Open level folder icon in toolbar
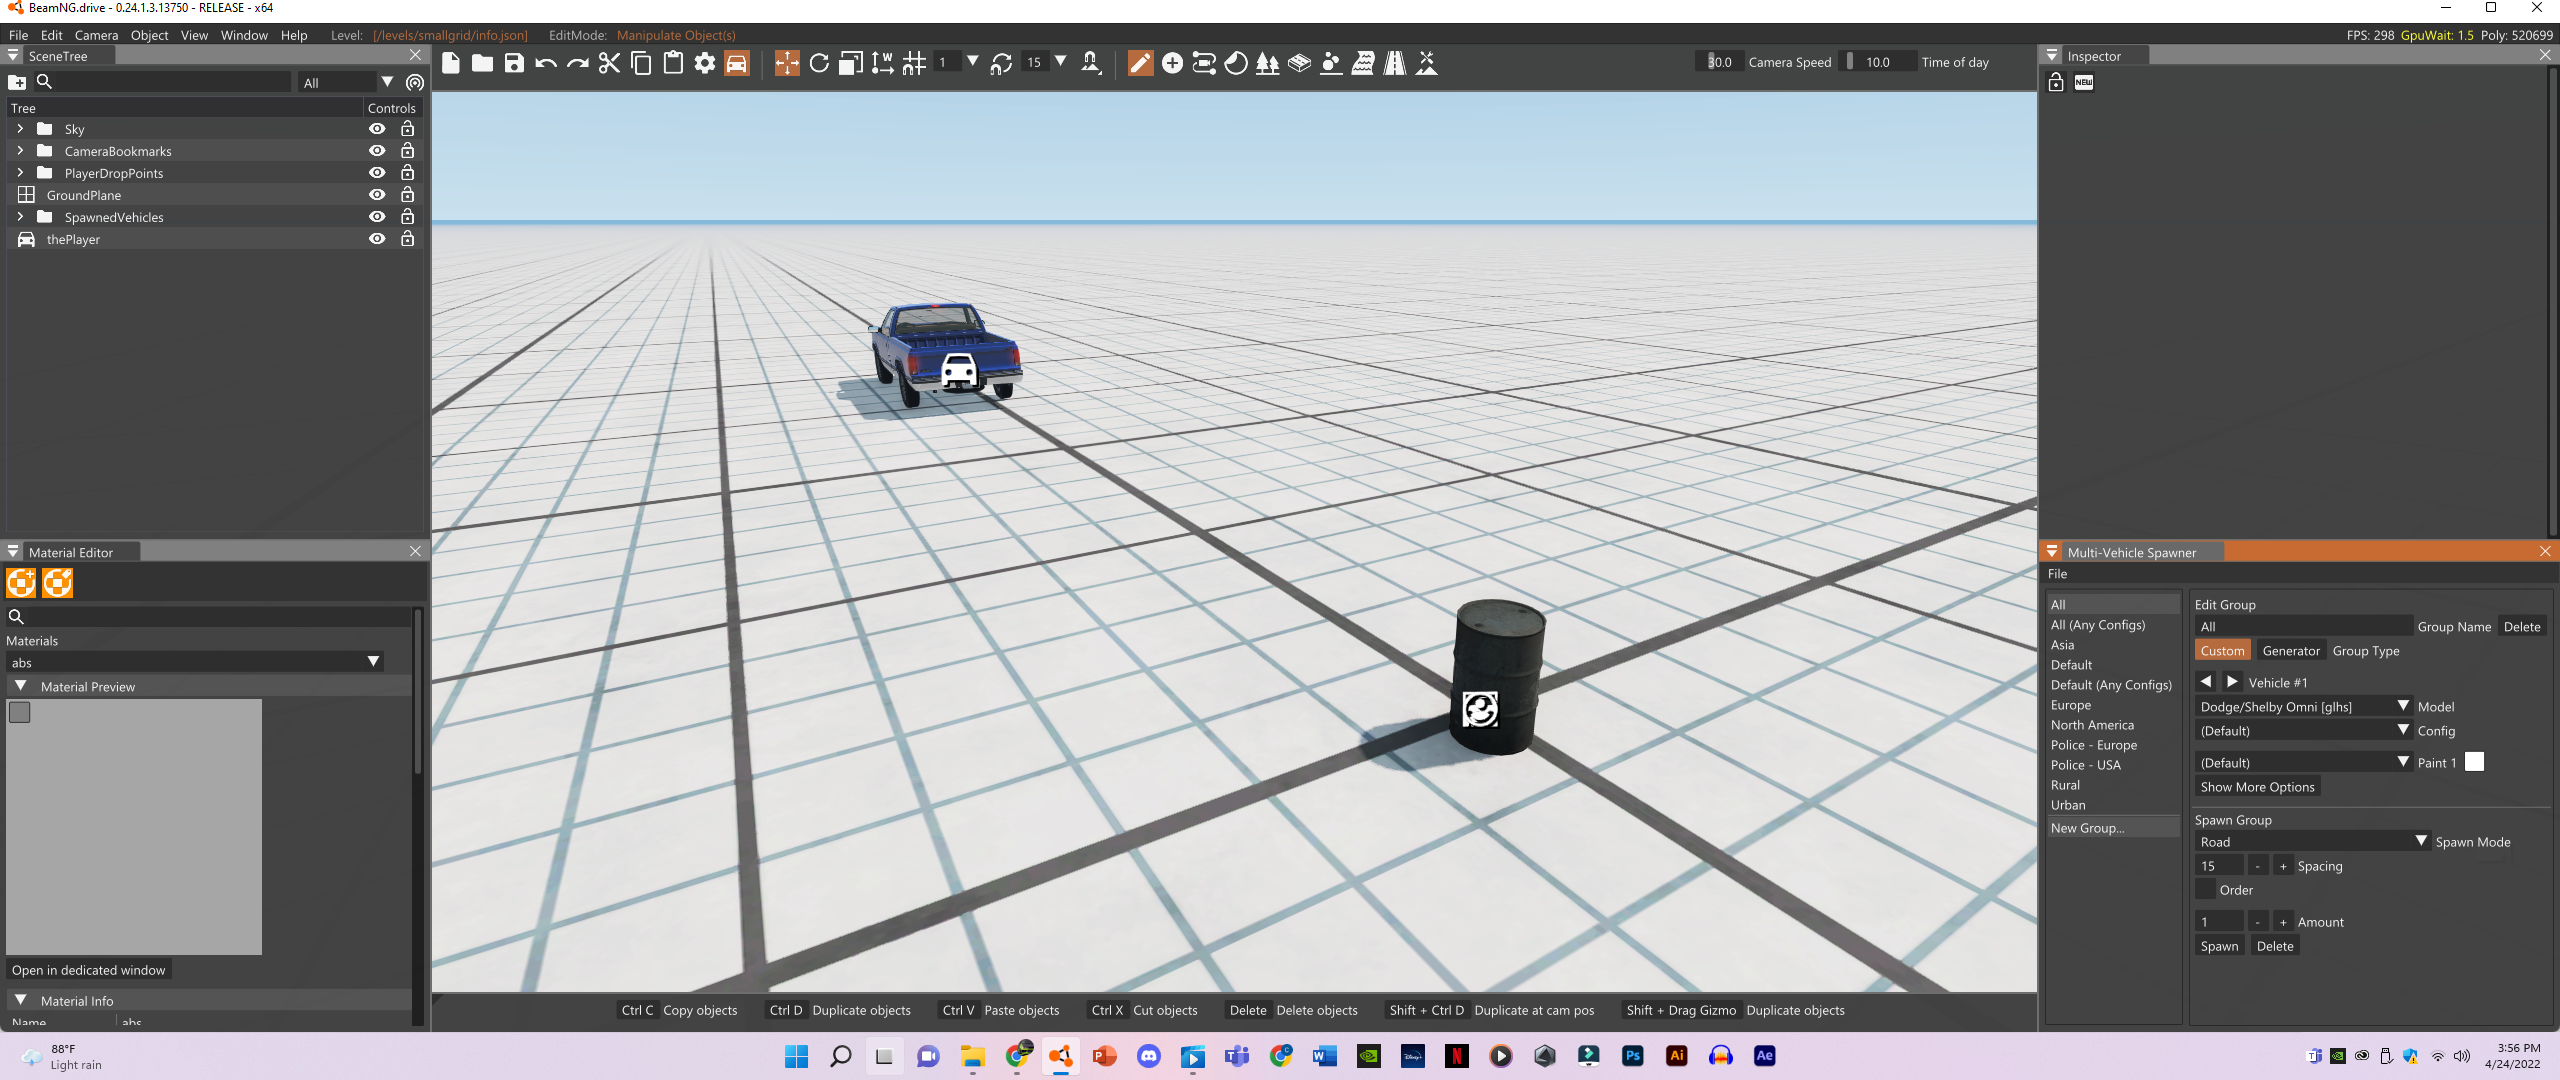 483,63
